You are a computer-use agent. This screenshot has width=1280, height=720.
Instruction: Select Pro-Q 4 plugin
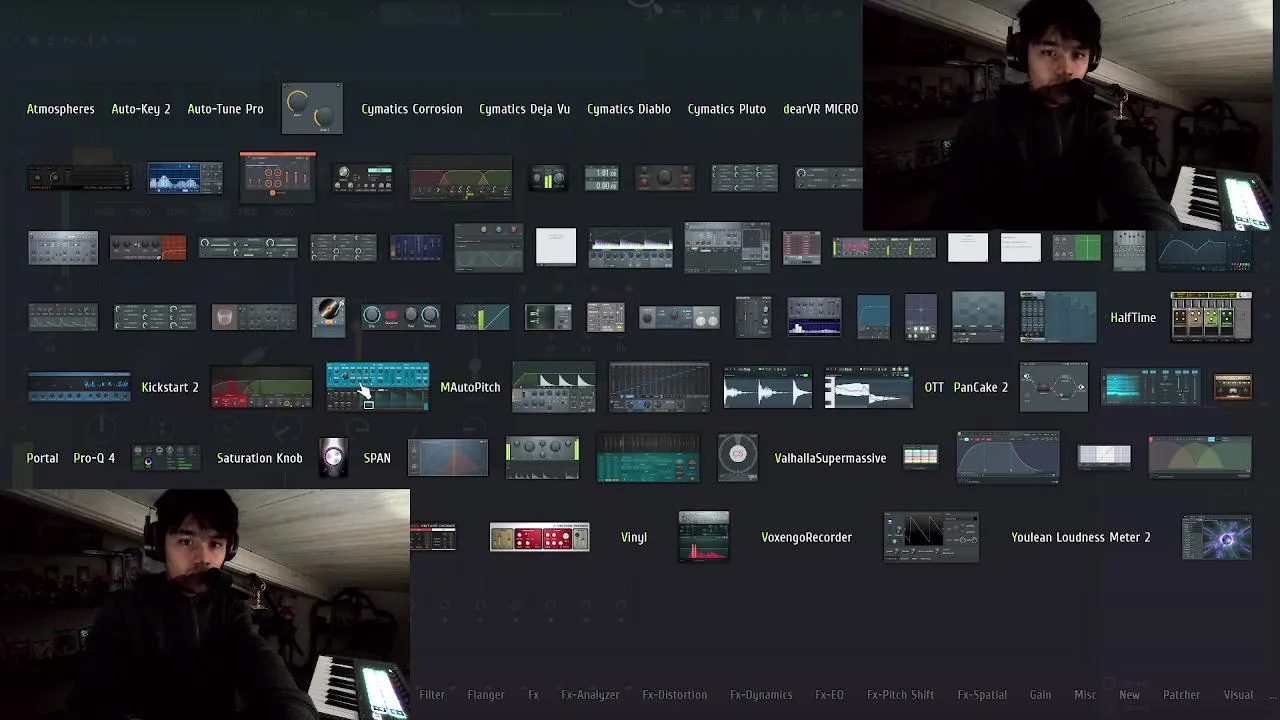[x=94, y=458]
